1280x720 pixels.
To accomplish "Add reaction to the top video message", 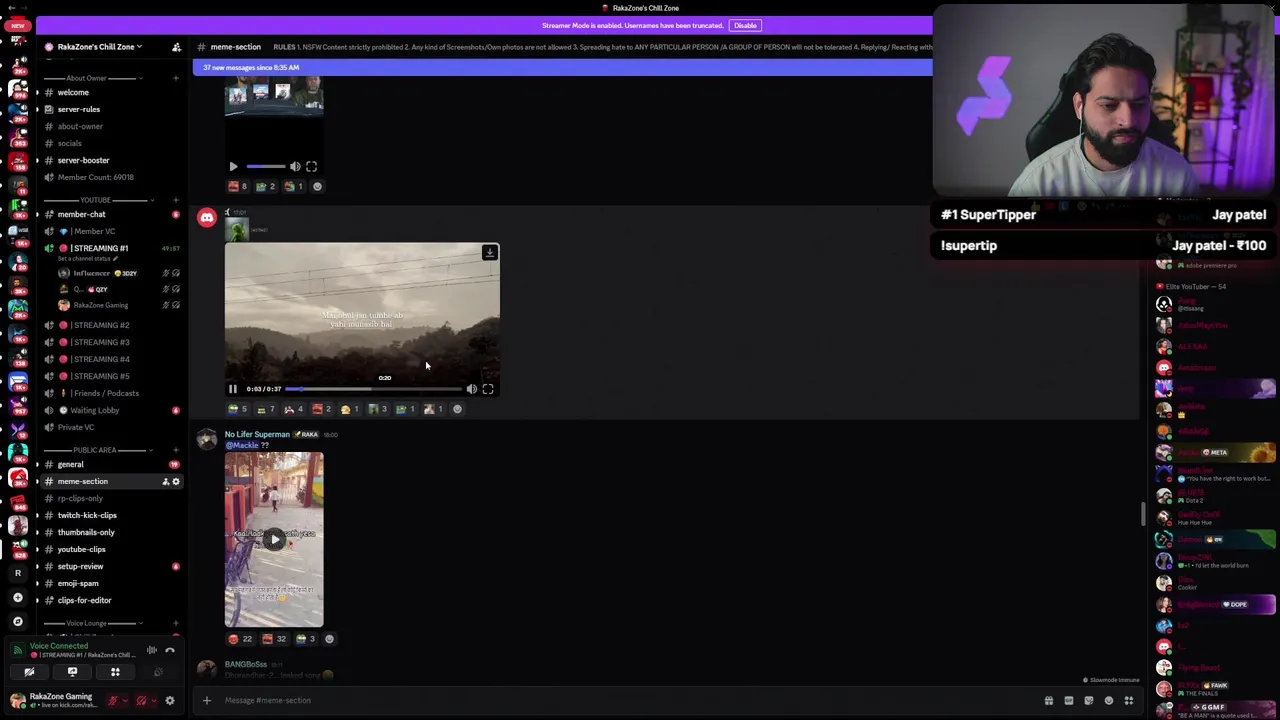I will click(318, 186).
